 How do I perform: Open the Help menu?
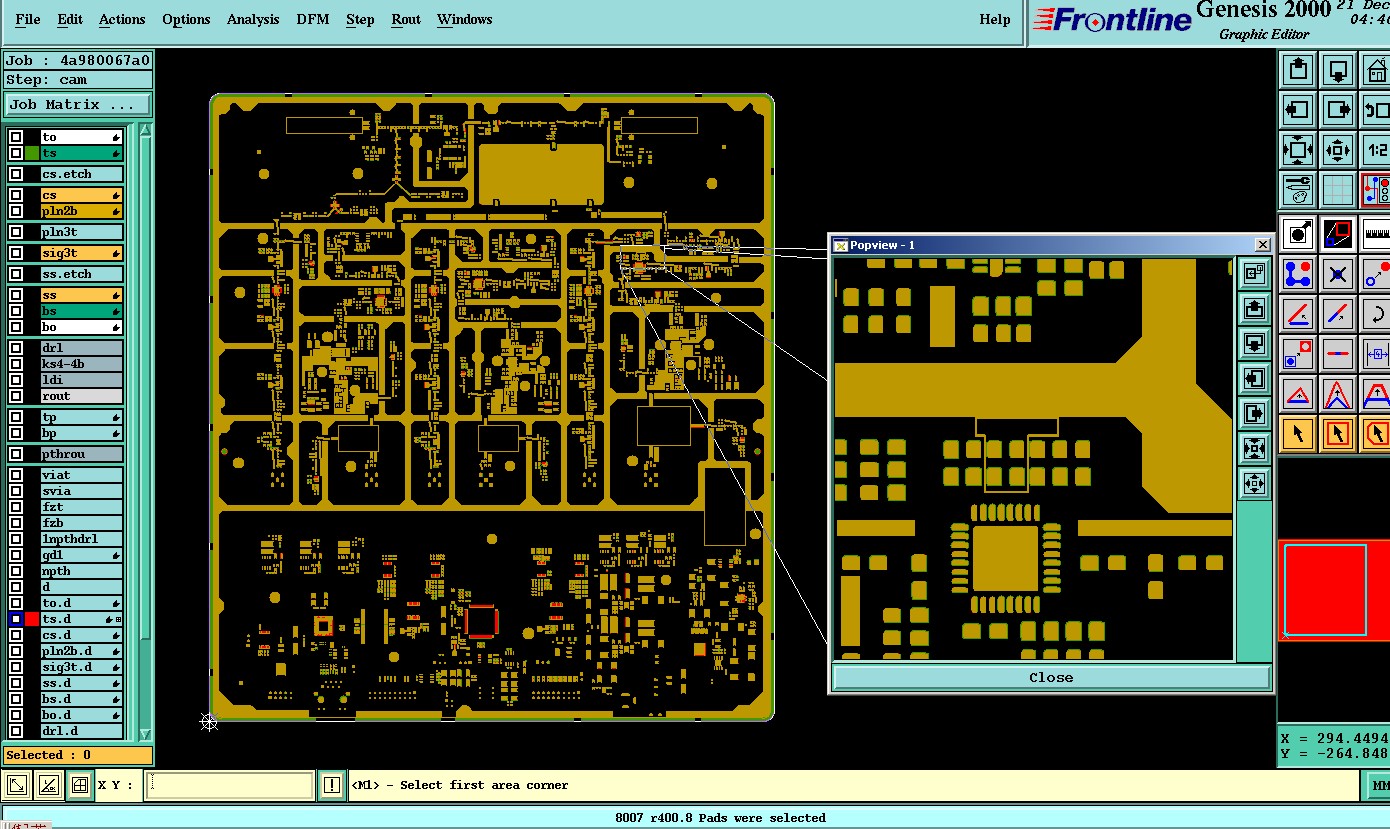(995, 19)
